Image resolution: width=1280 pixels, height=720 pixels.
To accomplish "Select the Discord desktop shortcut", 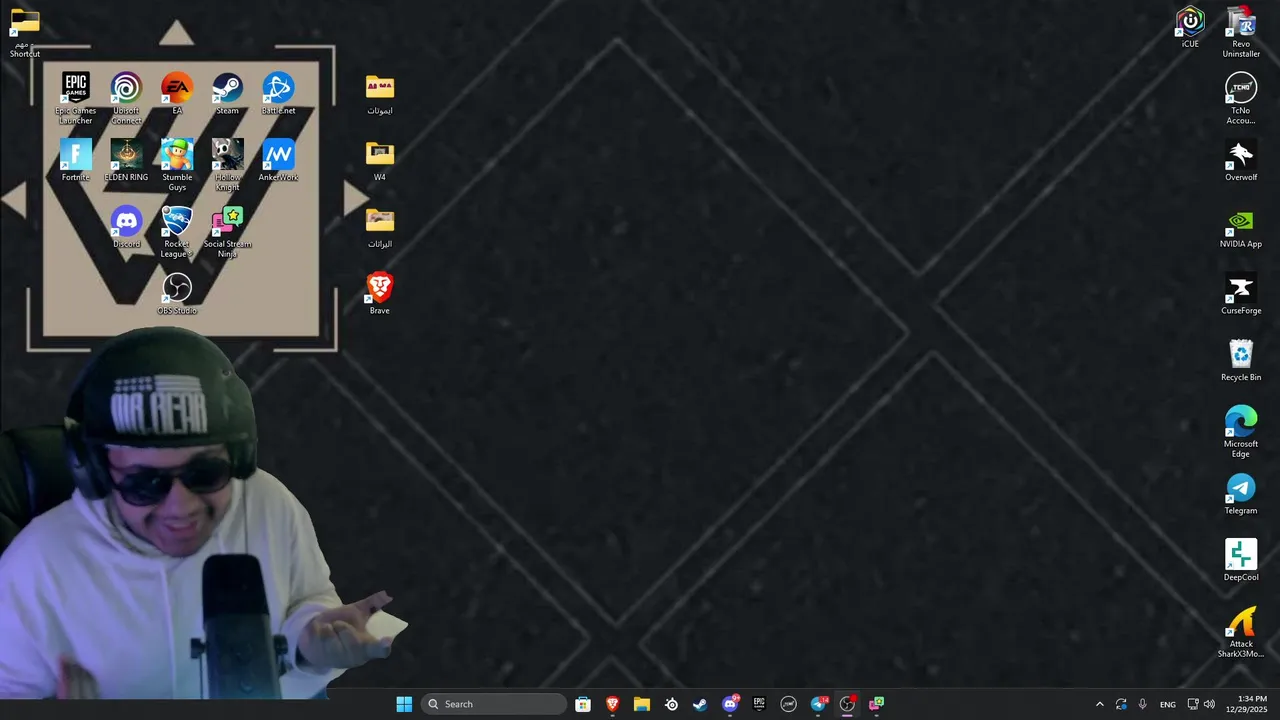I will (126, 227).
